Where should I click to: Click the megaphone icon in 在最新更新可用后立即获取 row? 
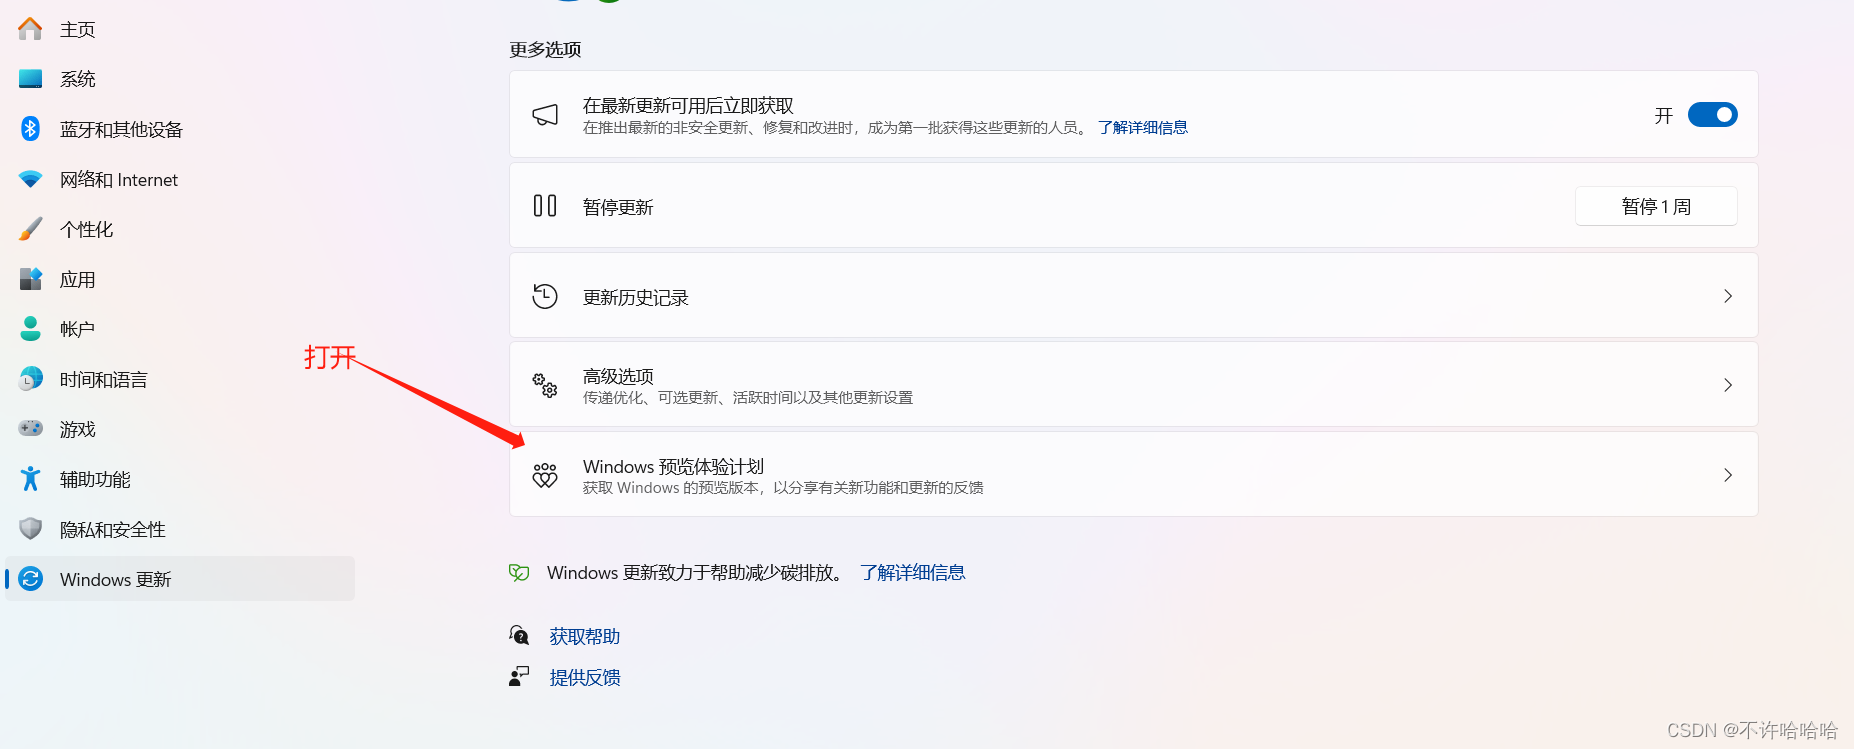pyautogui.click(x=545, y=115)
